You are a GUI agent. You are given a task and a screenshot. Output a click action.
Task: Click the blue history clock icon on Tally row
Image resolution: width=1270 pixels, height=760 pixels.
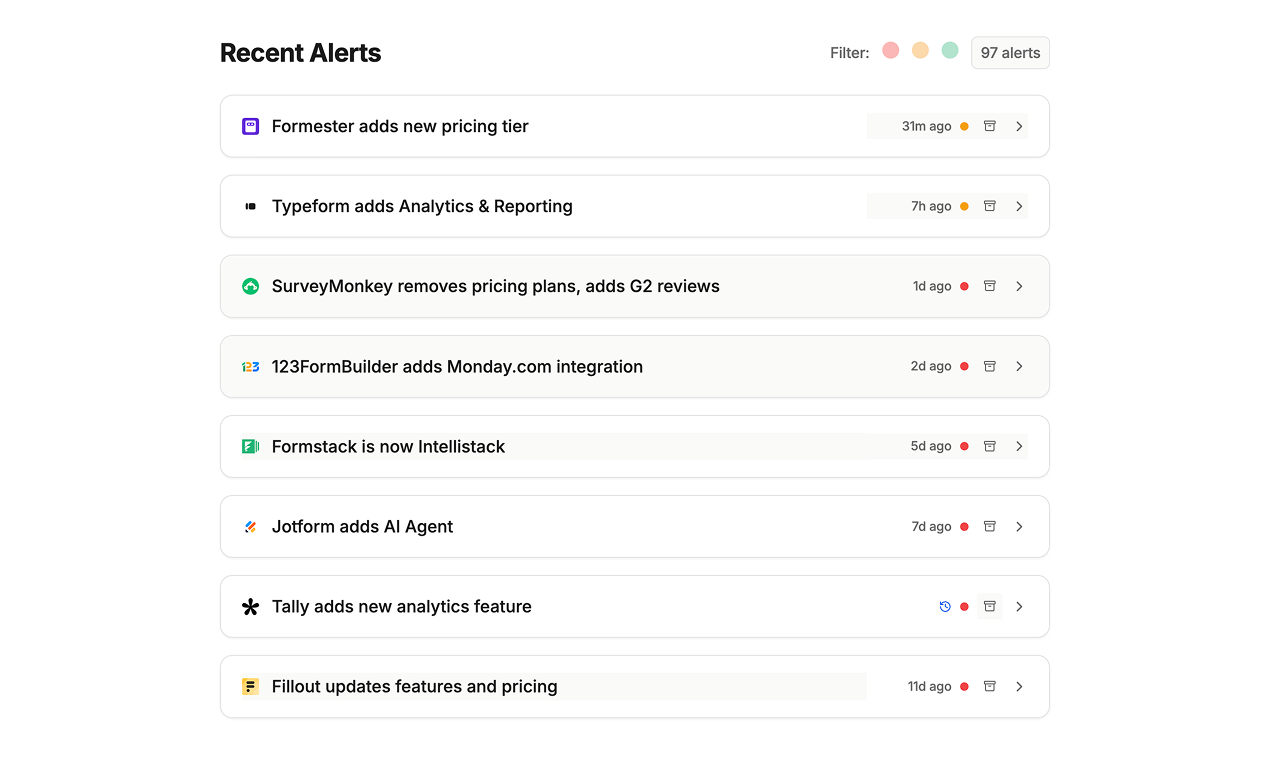tap(945, 606)
